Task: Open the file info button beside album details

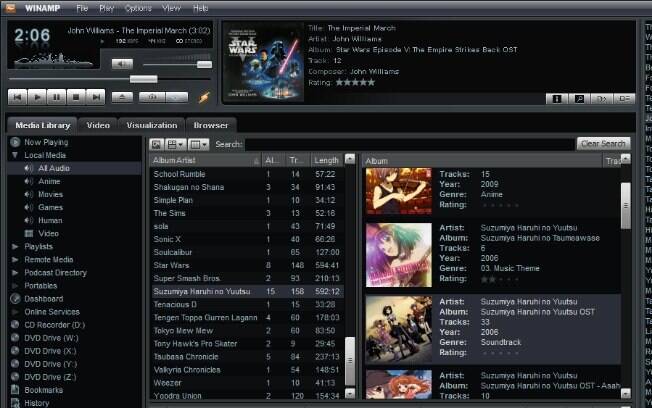Action: (557, 99)
